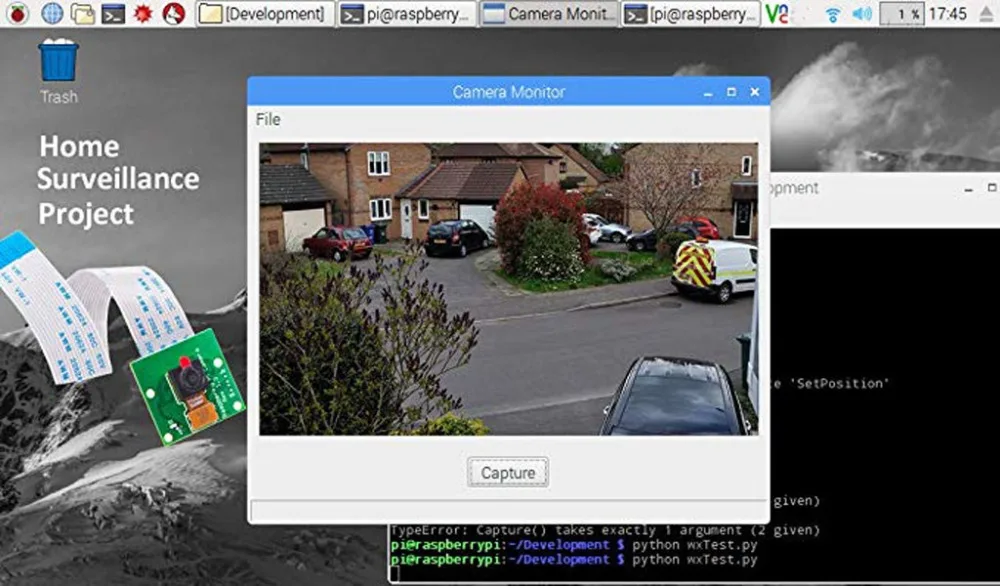This screenshot has width=1000, height=586.
Task: Close the Camera Monitor window
Action: click(755, 92)
